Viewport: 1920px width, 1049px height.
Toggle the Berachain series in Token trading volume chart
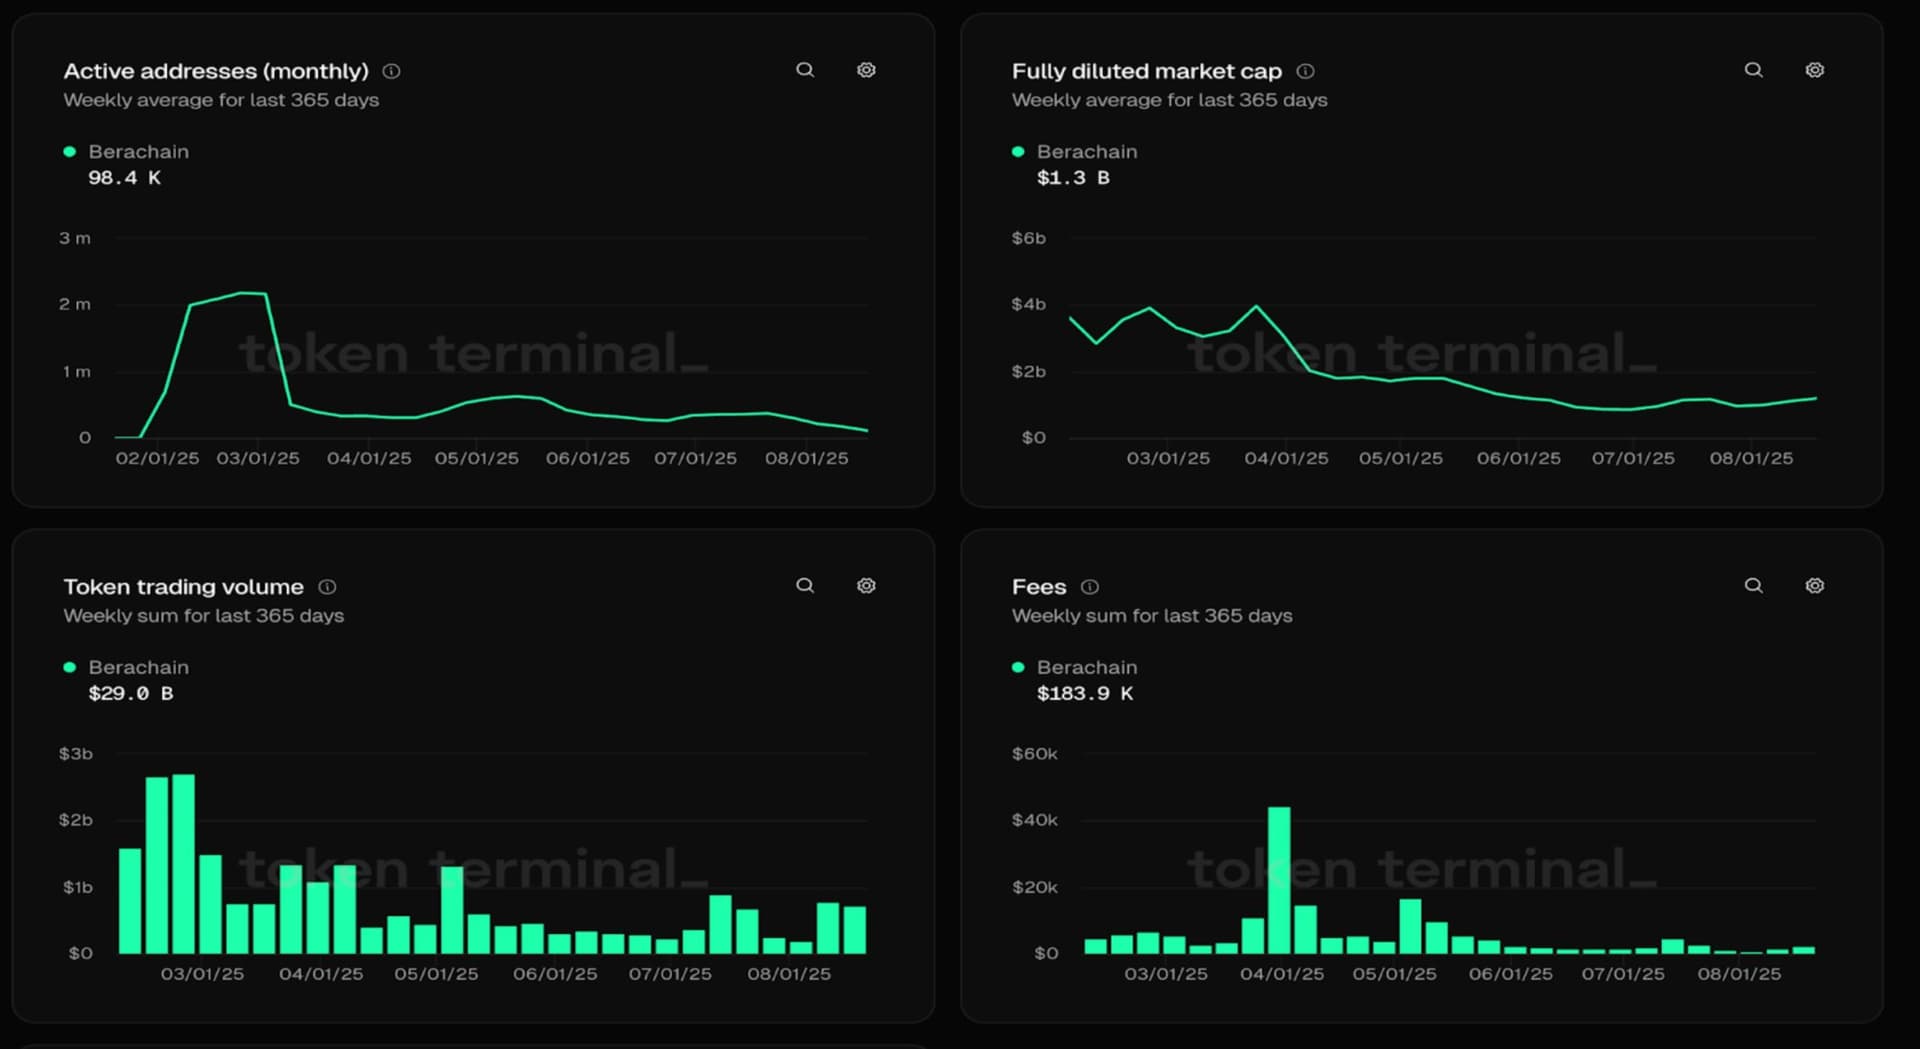tap(138, 666)
